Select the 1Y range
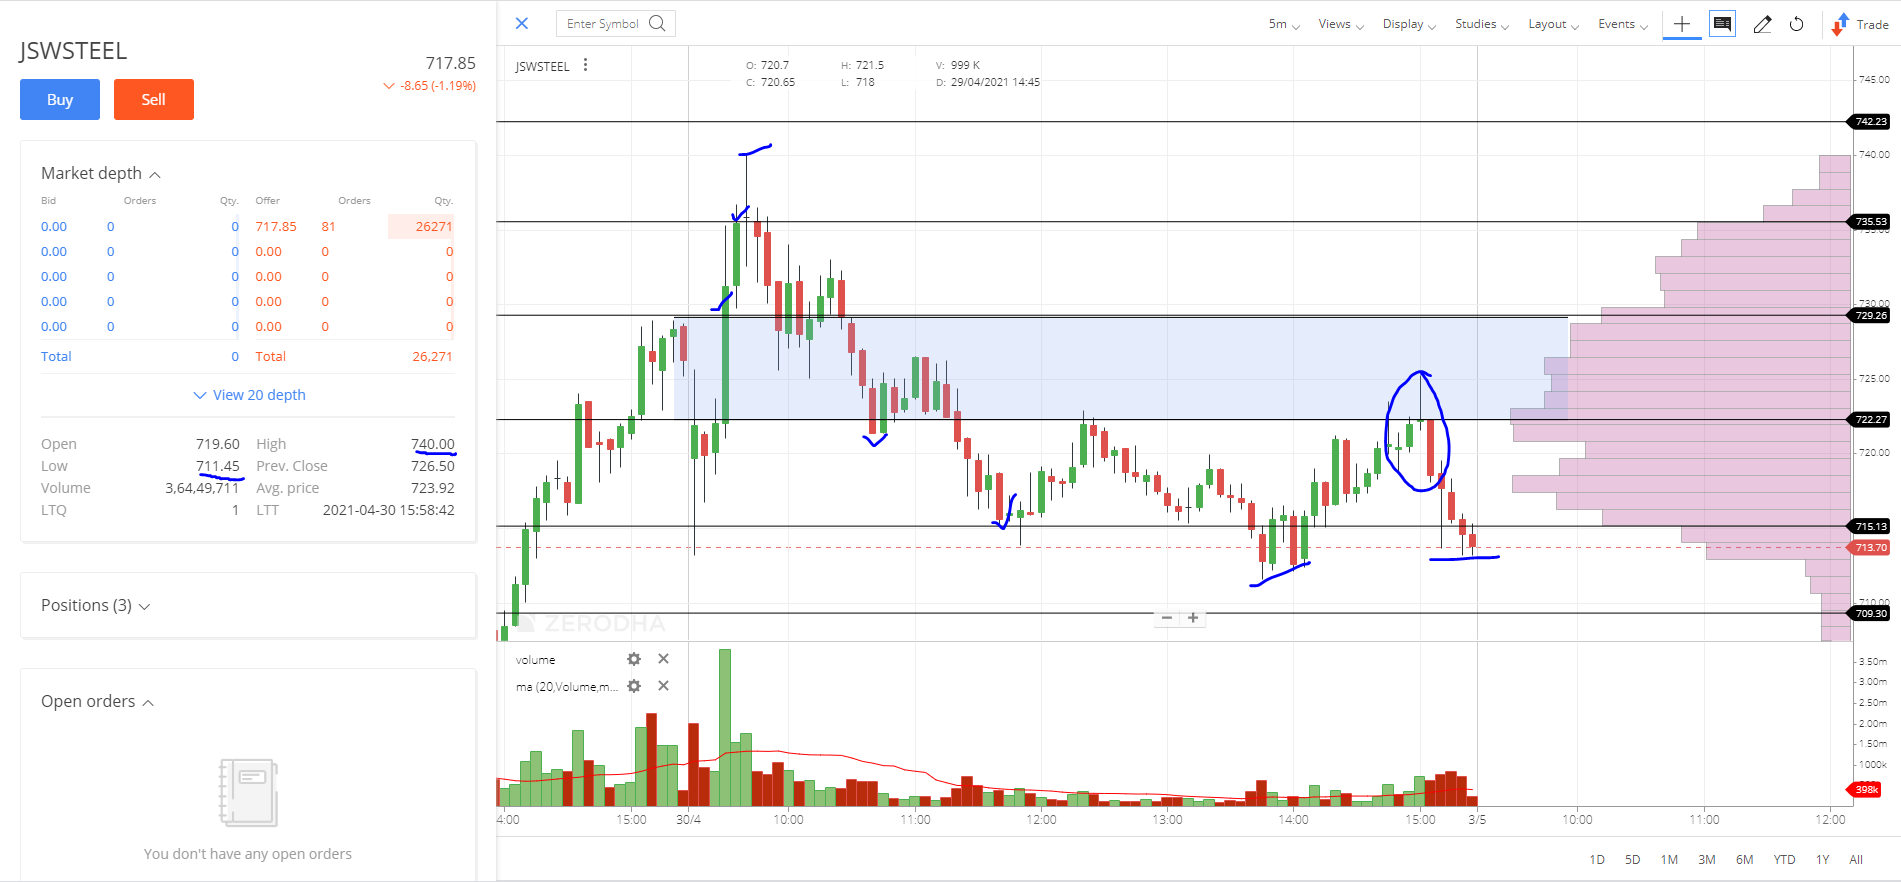This screenshot has width=1901, height=882. [1823, 860]
